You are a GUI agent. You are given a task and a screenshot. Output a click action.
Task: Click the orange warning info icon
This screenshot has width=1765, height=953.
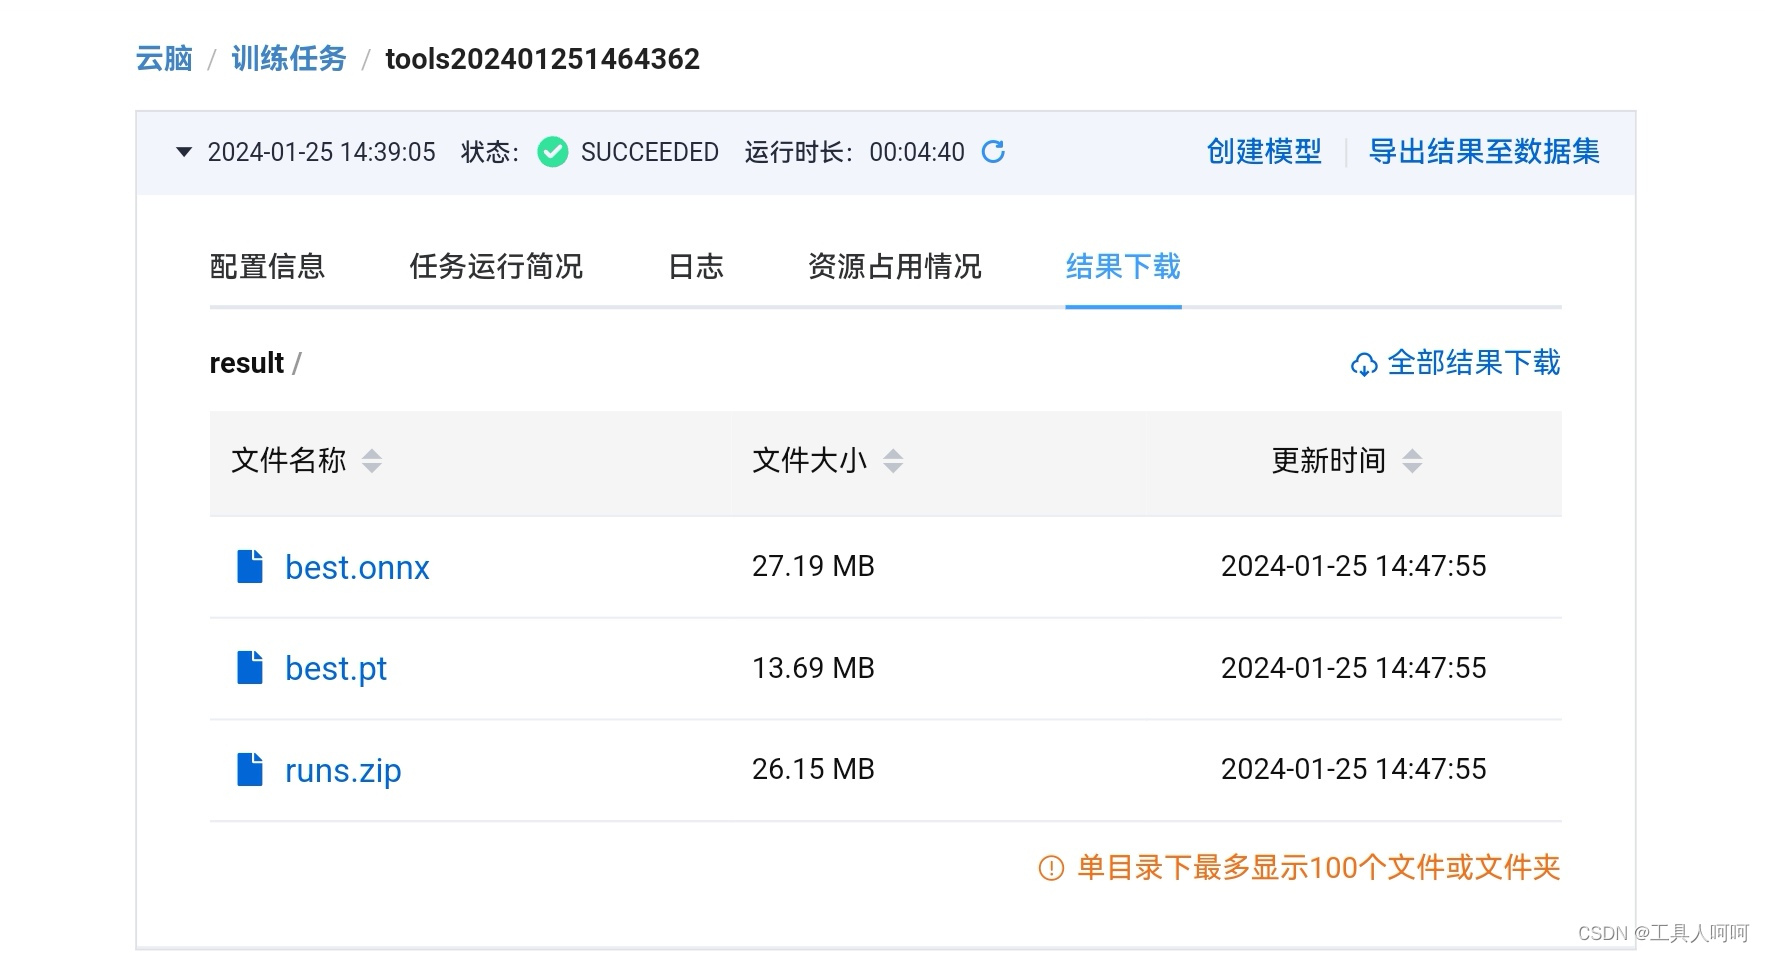[x=1051, y=868]
